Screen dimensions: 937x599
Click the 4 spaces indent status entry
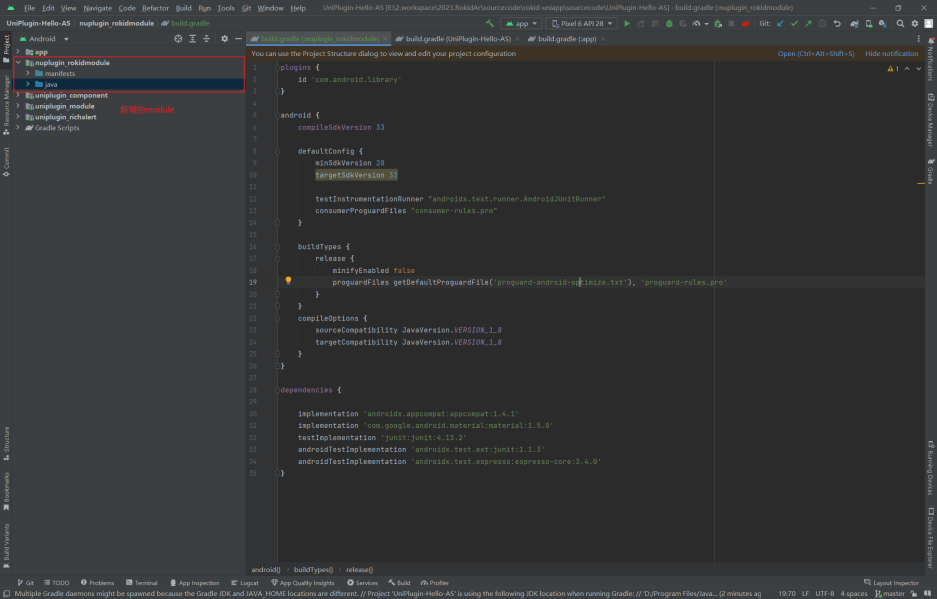pyautogui.click(x=854, y=594)
